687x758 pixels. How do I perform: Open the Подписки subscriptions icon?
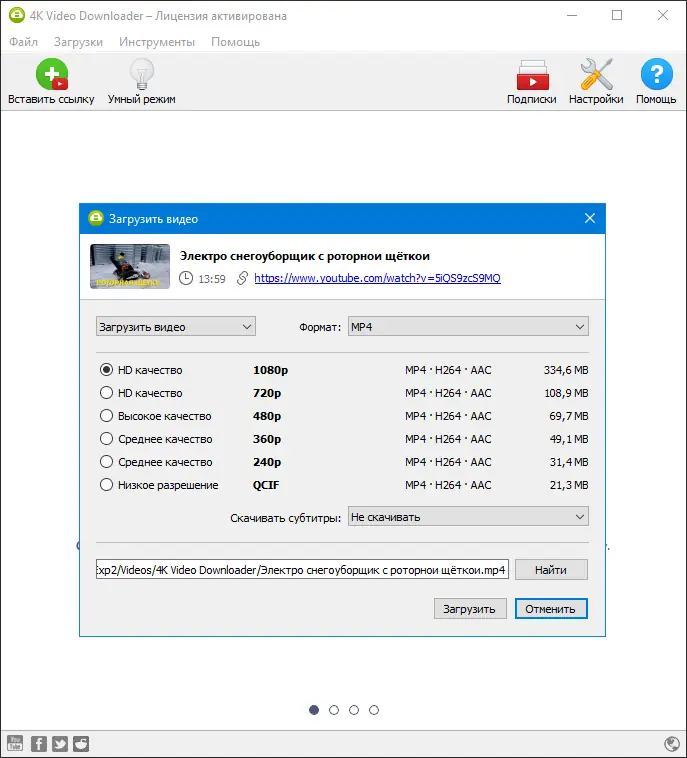click(x=532, y=75)
